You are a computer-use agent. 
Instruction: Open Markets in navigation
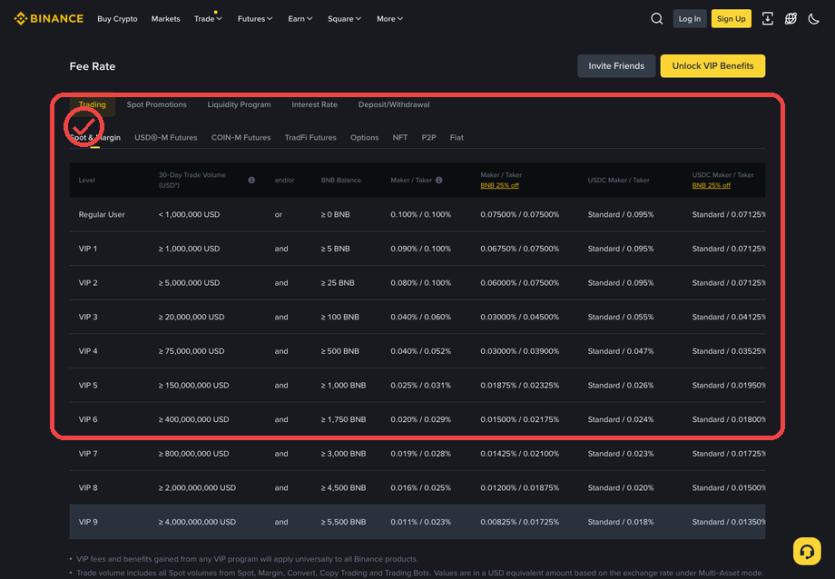pyautogui.click(x=166, y=19)
